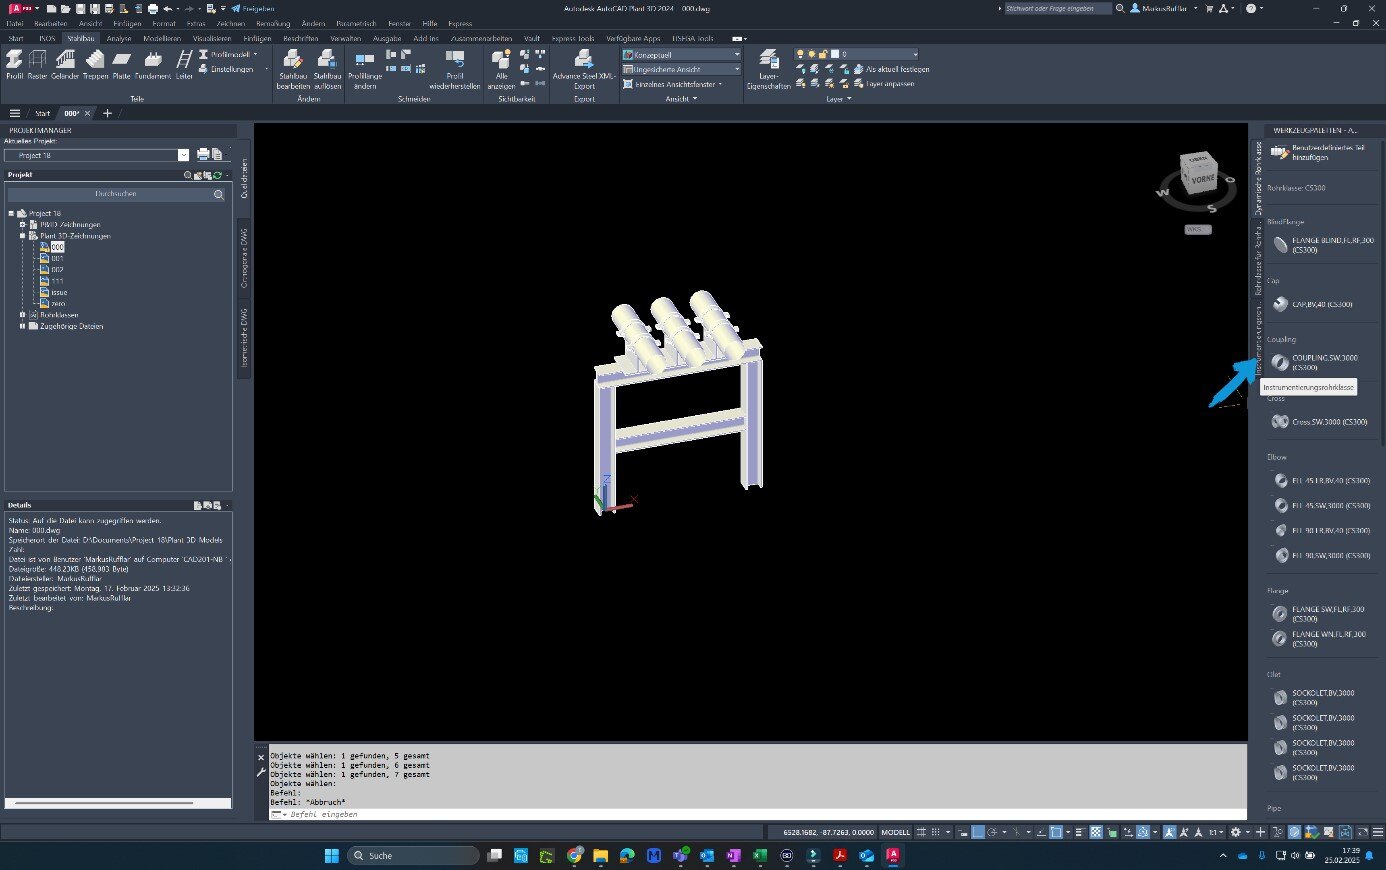Click Profillänge ändern tool
Viewport: 1386px width, 870px height.
[x=365, y=69]
